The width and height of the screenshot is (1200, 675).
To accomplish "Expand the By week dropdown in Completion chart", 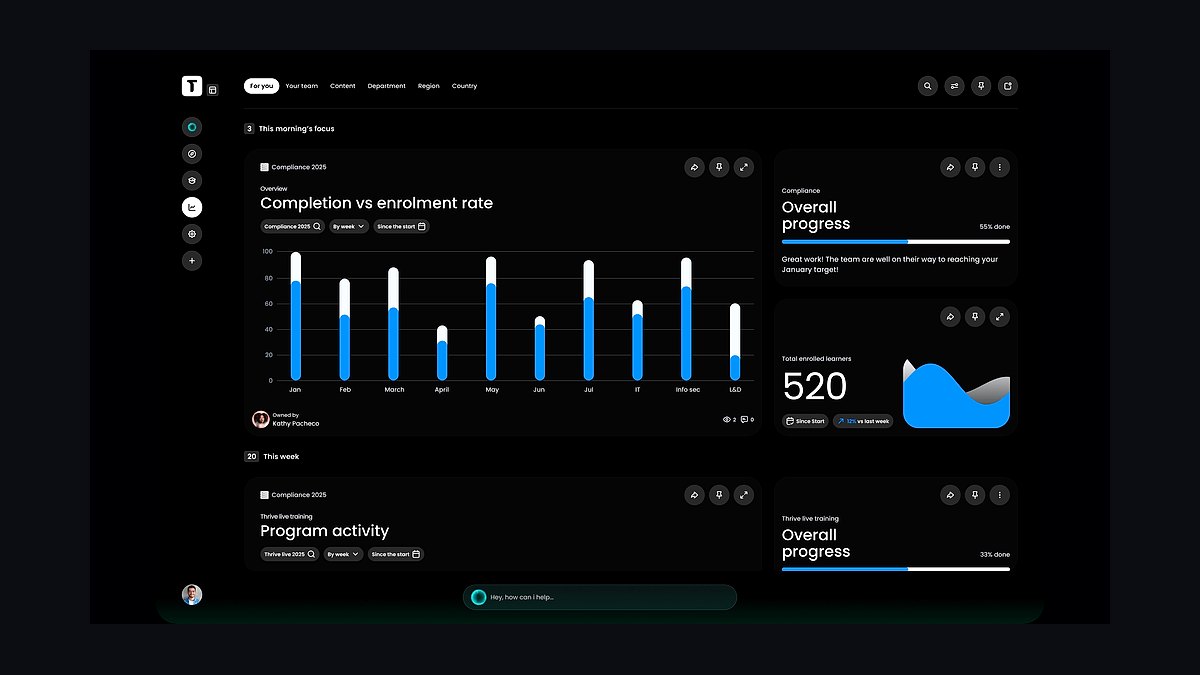I will 349,227.
